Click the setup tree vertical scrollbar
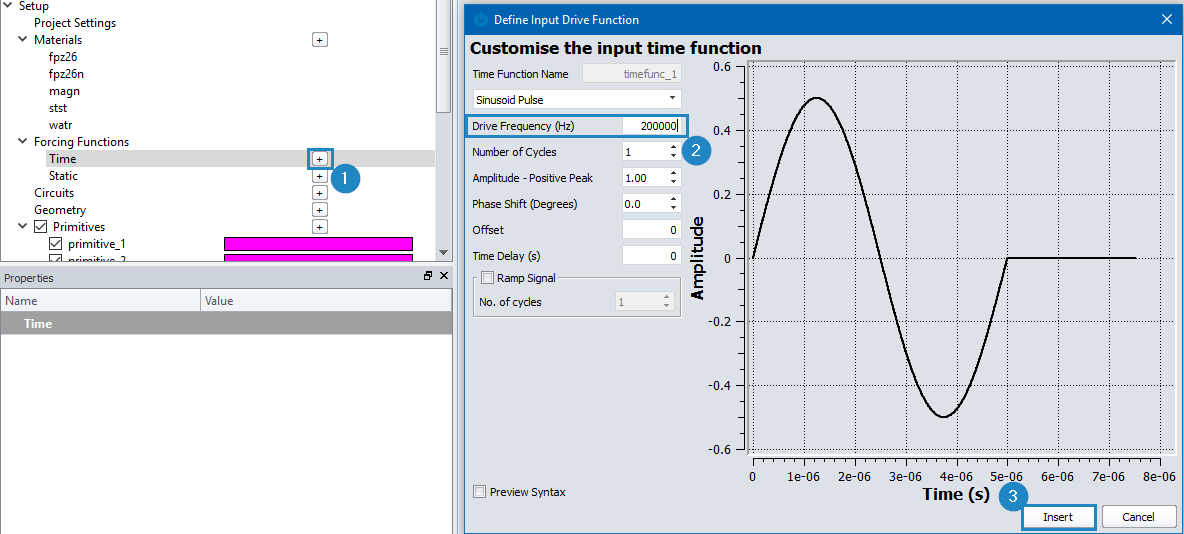 444,57
